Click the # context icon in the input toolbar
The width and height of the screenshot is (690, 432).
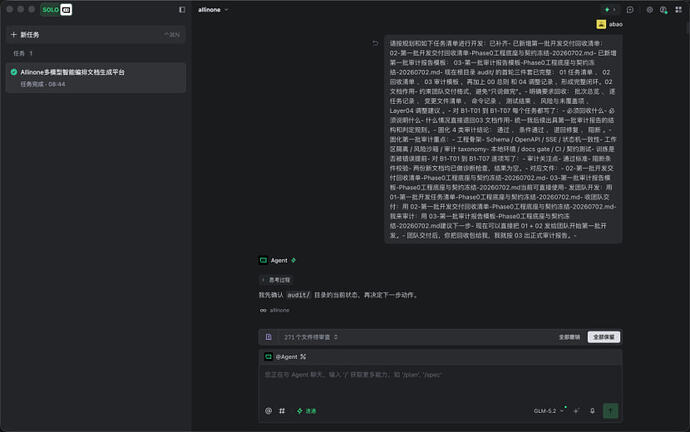coord(282,411)
